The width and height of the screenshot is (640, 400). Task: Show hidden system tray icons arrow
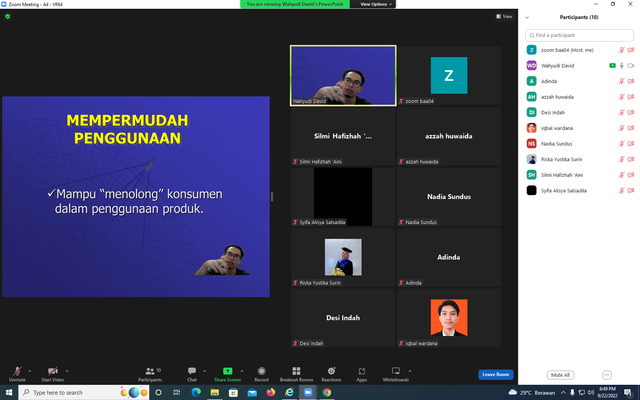click(x=563, y=392)
